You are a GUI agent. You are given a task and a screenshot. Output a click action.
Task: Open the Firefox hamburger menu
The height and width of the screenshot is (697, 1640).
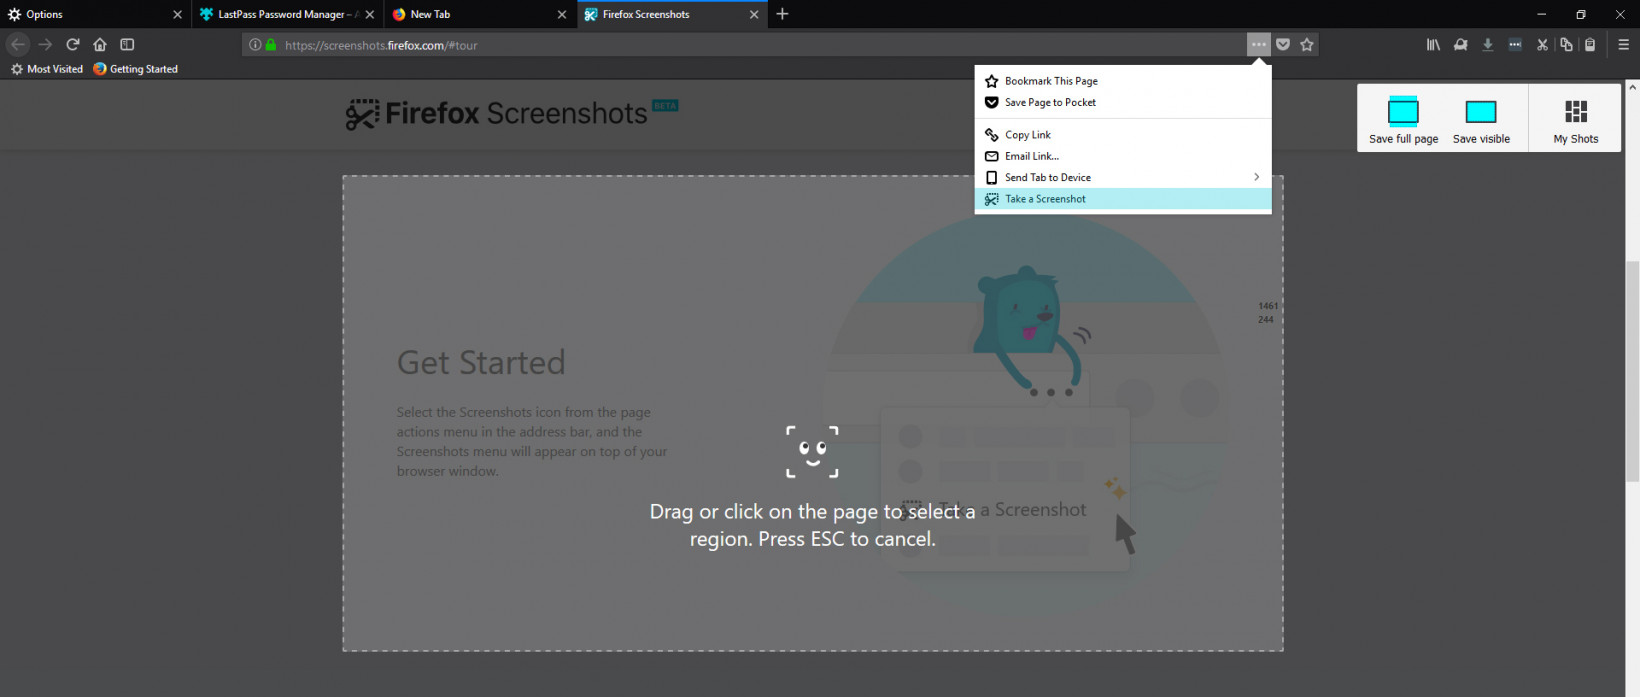(x=1623, y=44)
